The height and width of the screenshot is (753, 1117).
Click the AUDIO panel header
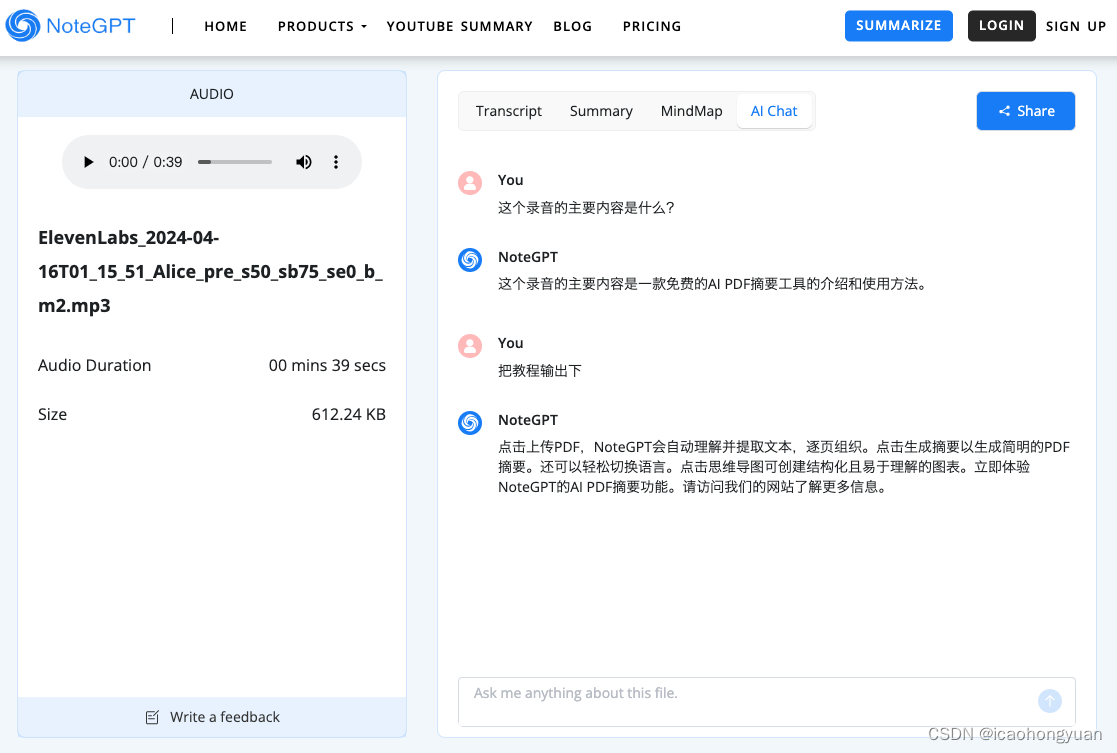point(212,94)
